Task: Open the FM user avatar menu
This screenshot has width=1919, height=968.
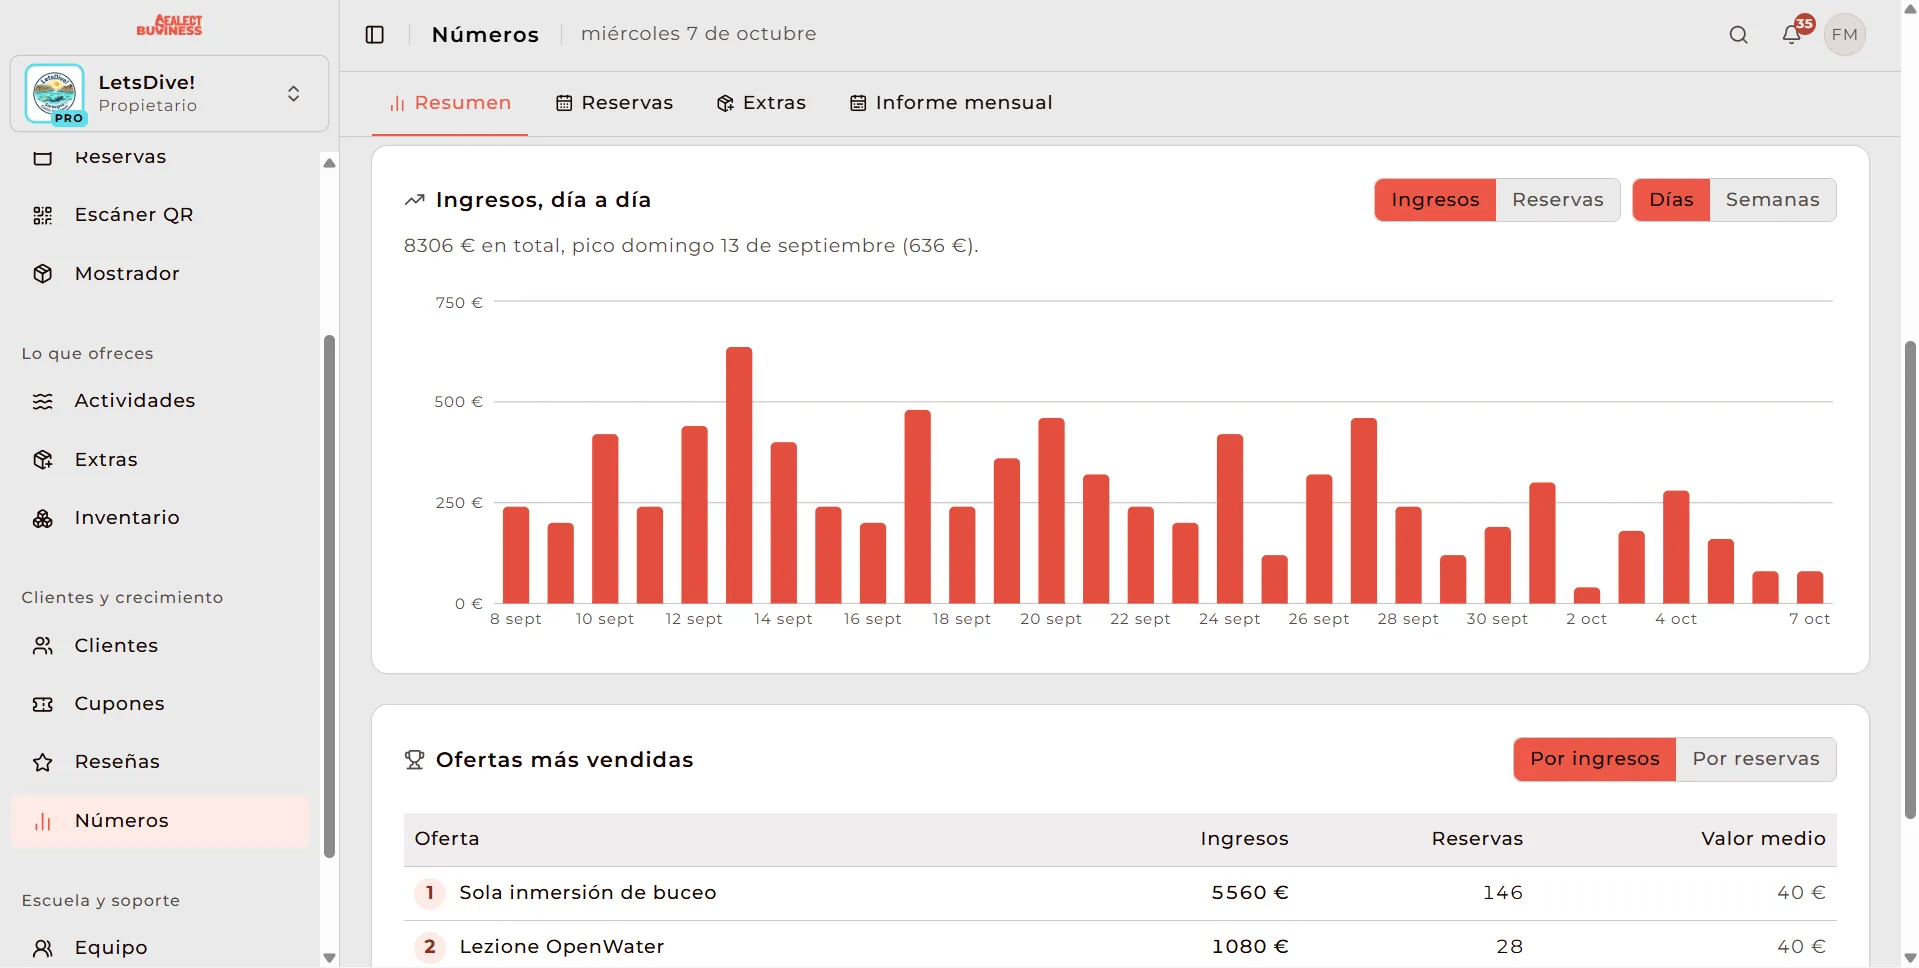Action: pos(1845,35)
